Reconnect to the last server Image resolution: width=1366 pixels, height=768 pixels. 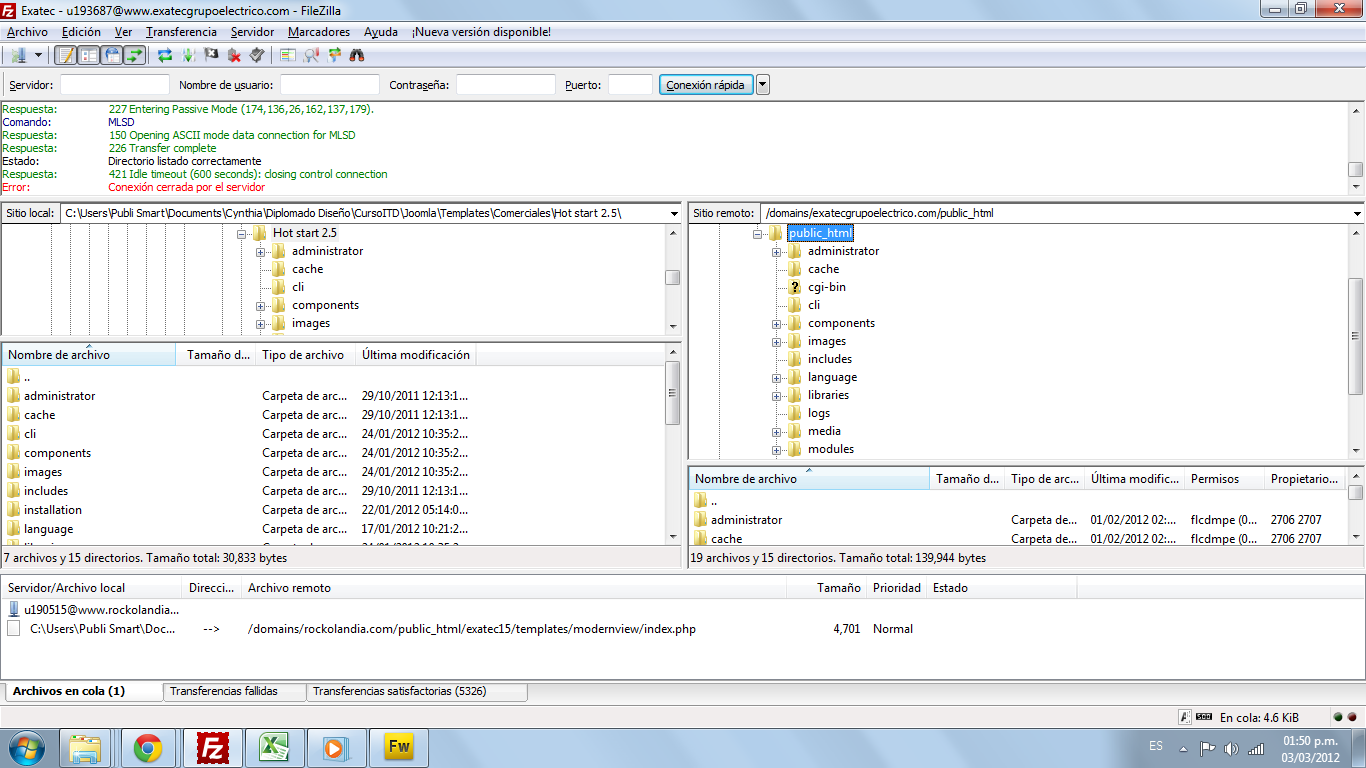(x=257, y=55)
